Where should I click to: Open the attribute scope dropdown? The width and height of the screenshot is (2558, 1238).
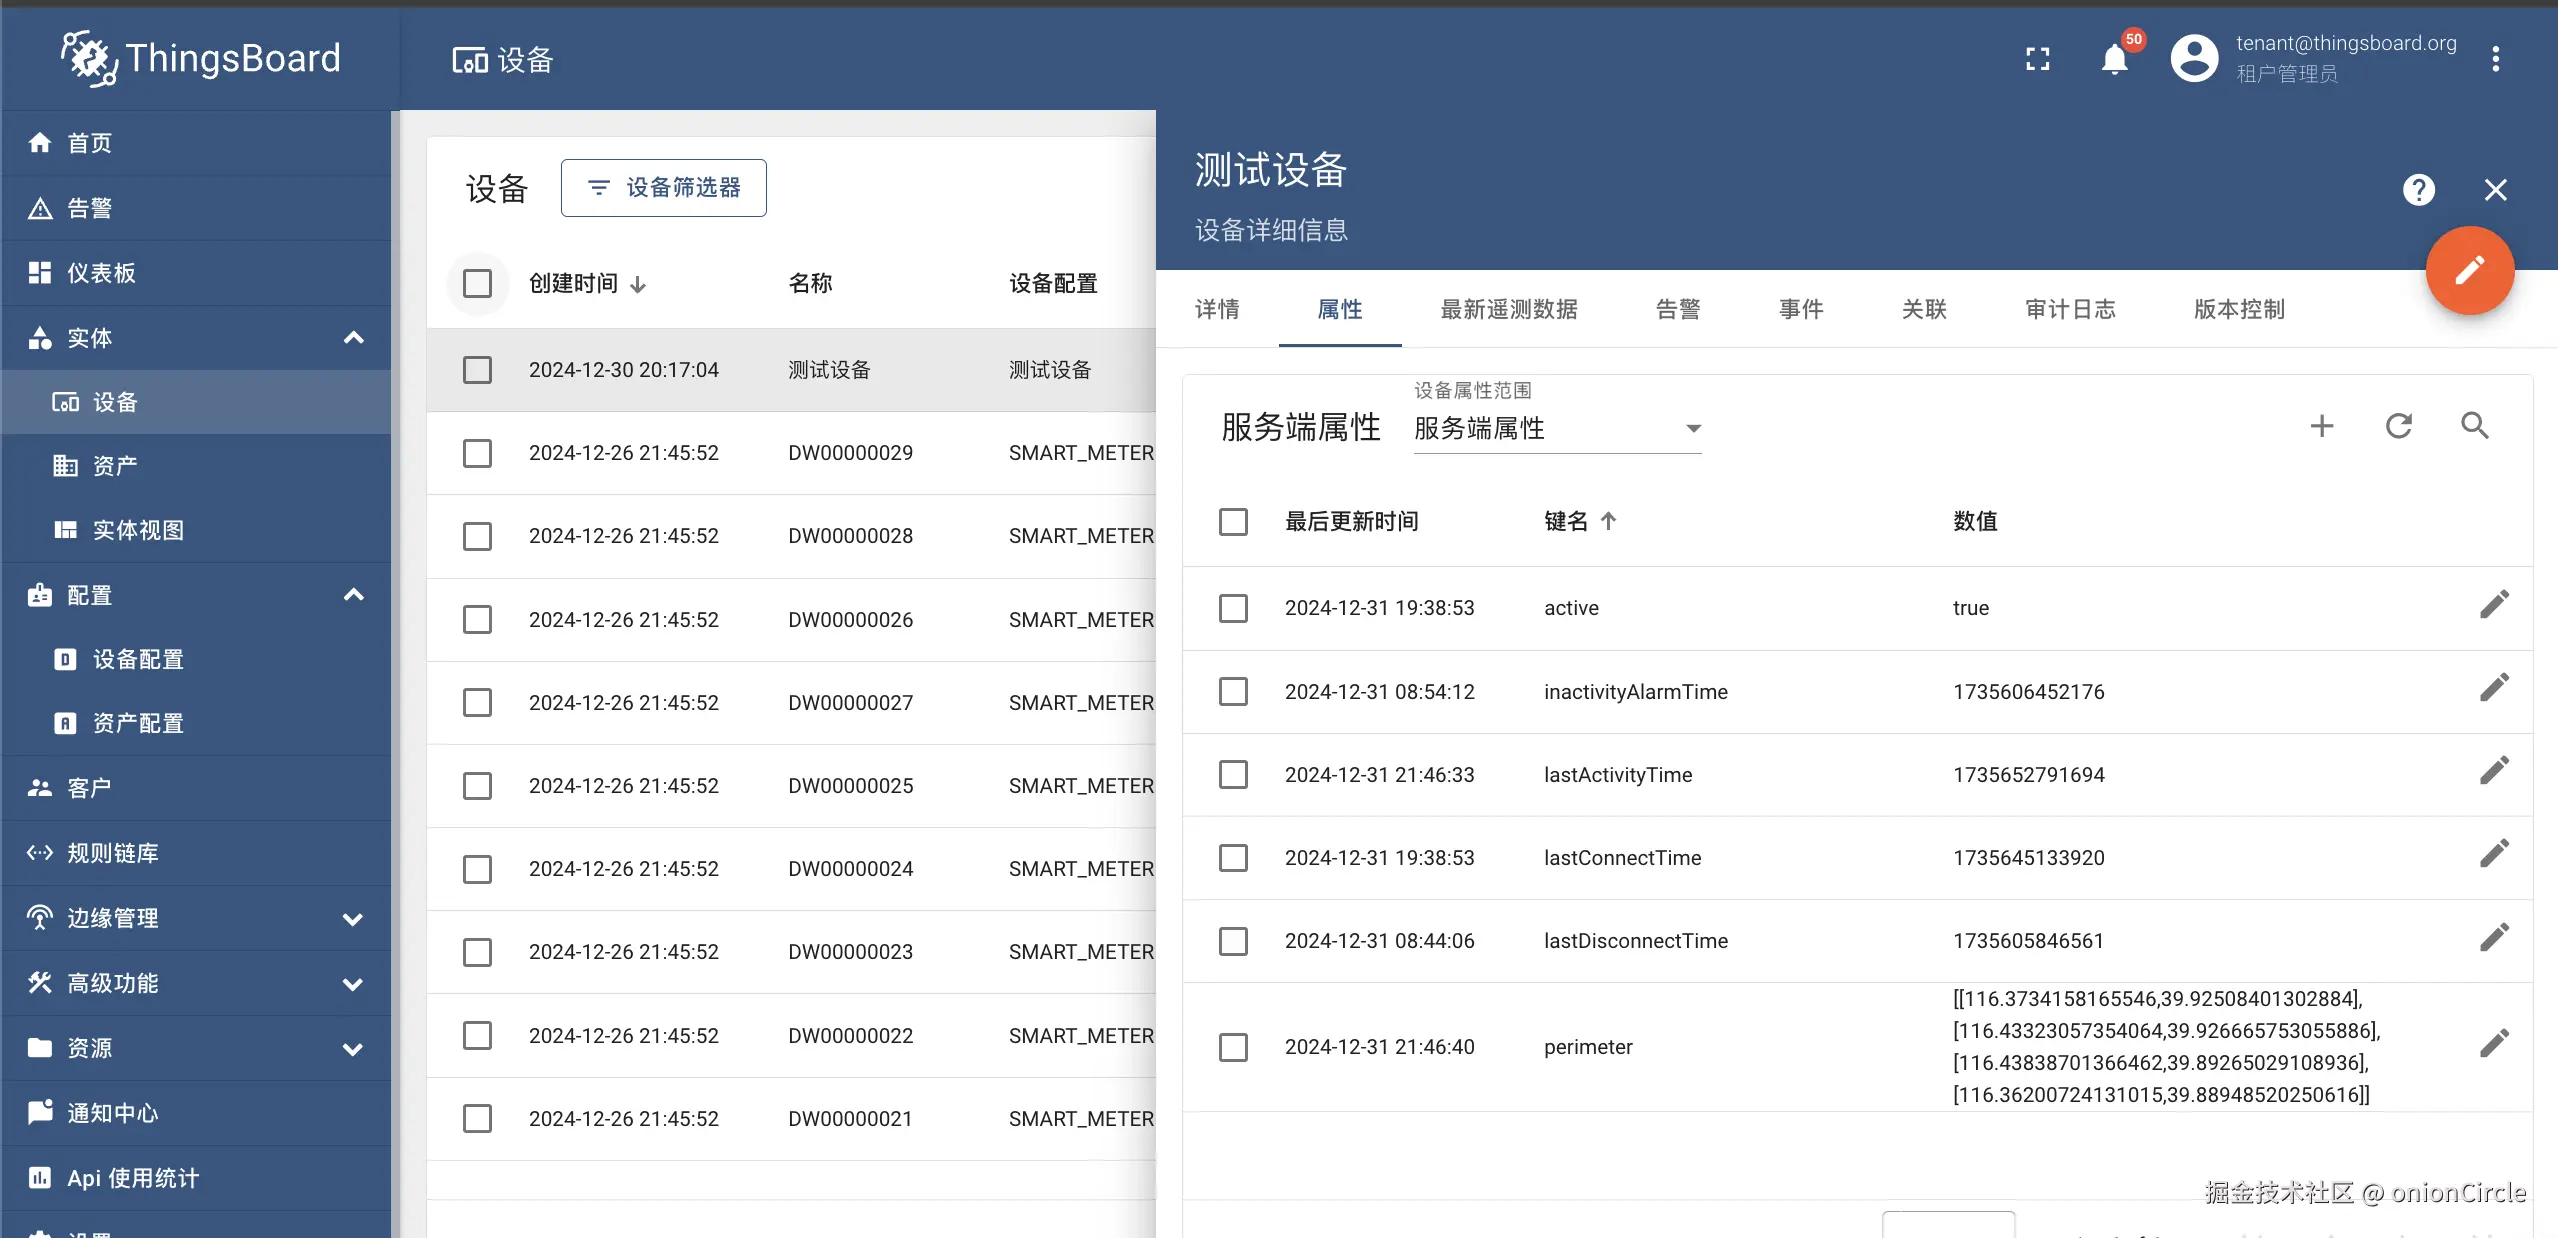point(1556,429)
